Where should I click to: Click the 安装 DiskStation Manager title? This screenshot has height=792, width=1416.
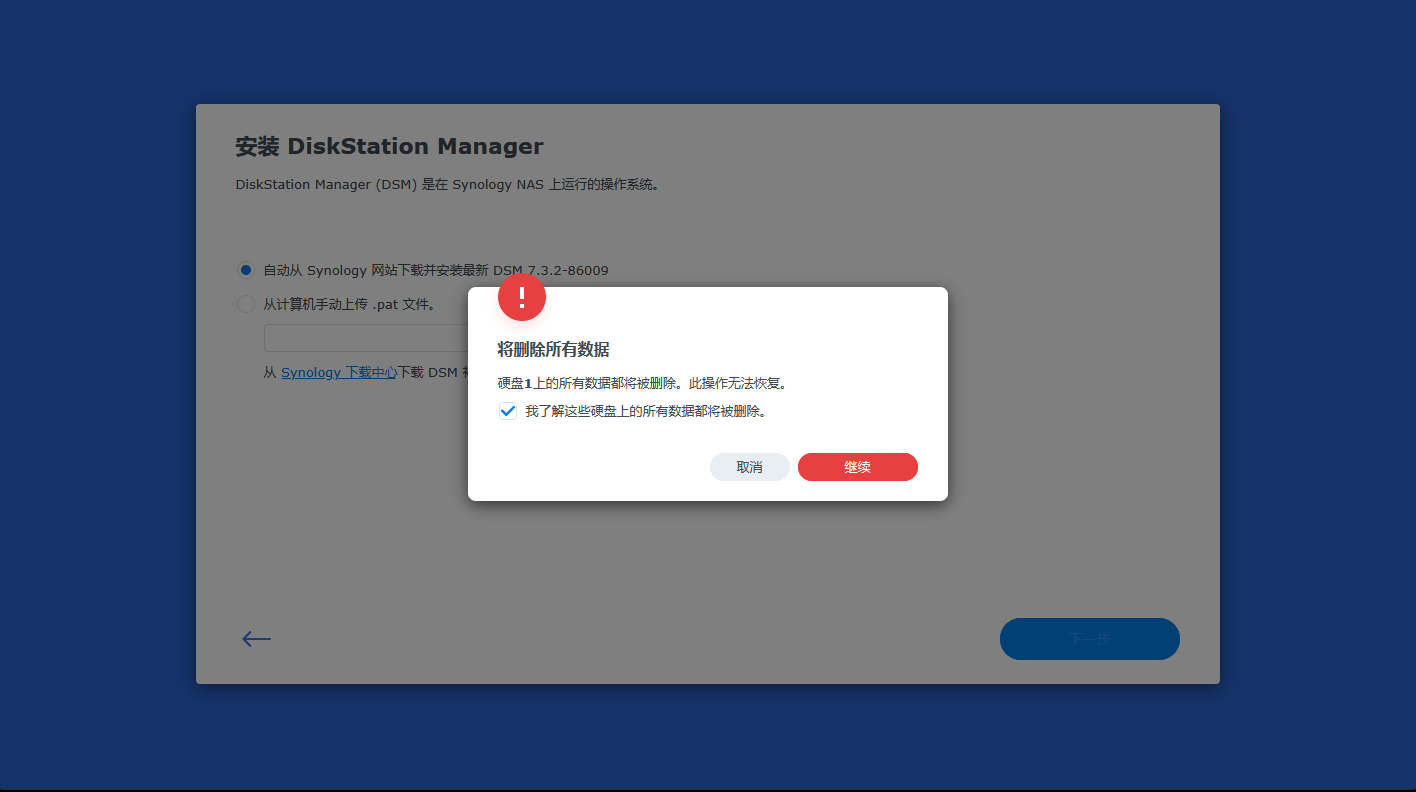tap(389, 146)
